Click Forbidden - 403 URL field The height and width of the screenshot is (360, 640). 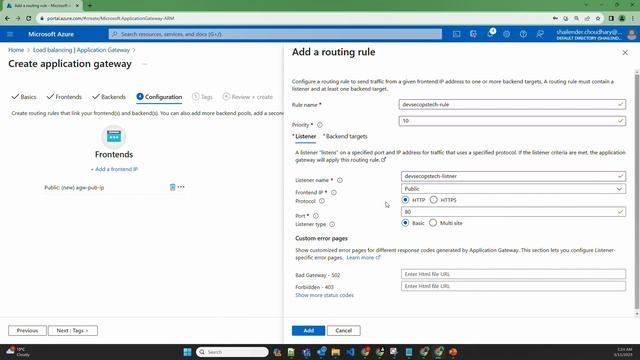click(513, 286)
